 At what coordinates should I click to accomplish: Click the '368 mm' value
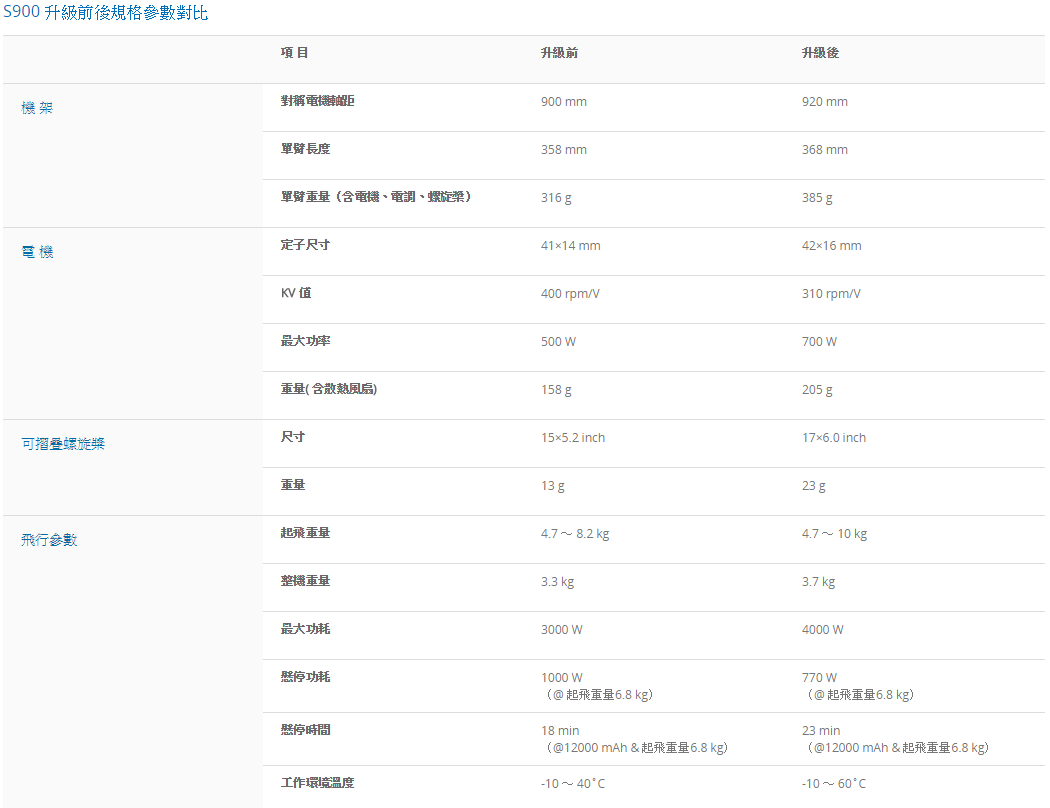[x=825, y=150]
